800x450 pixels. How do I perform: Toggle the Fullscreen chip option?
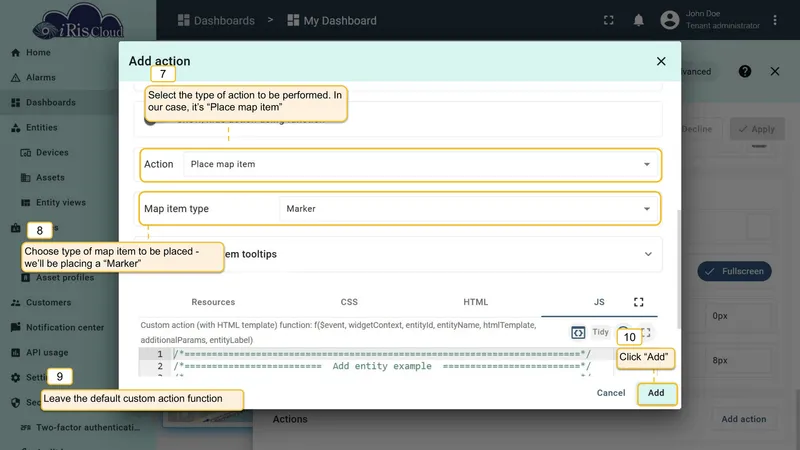(734, 271)
